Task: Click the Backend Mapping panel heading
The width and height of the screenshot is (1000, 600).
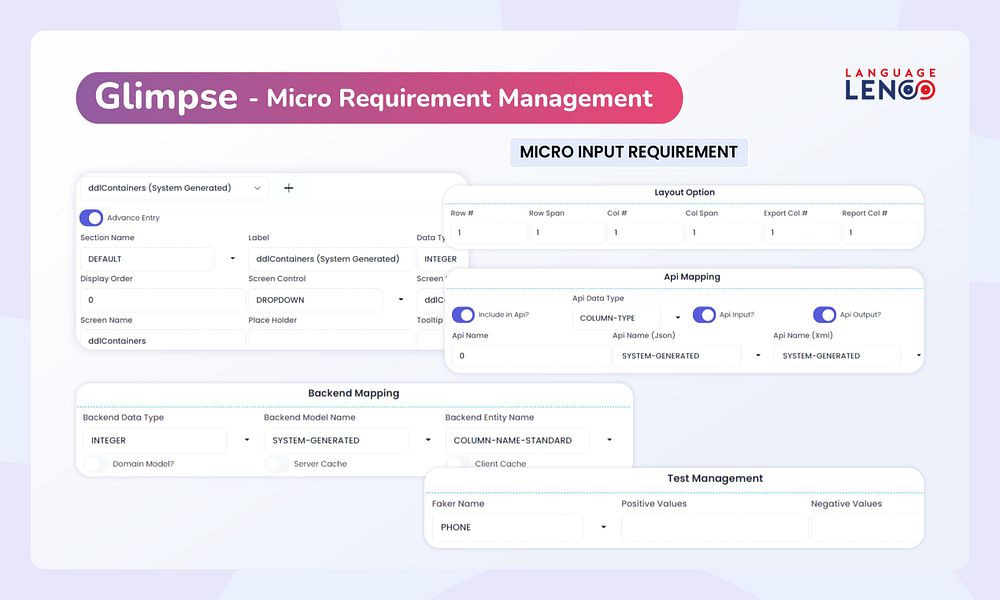Action: tap(353, 393)
